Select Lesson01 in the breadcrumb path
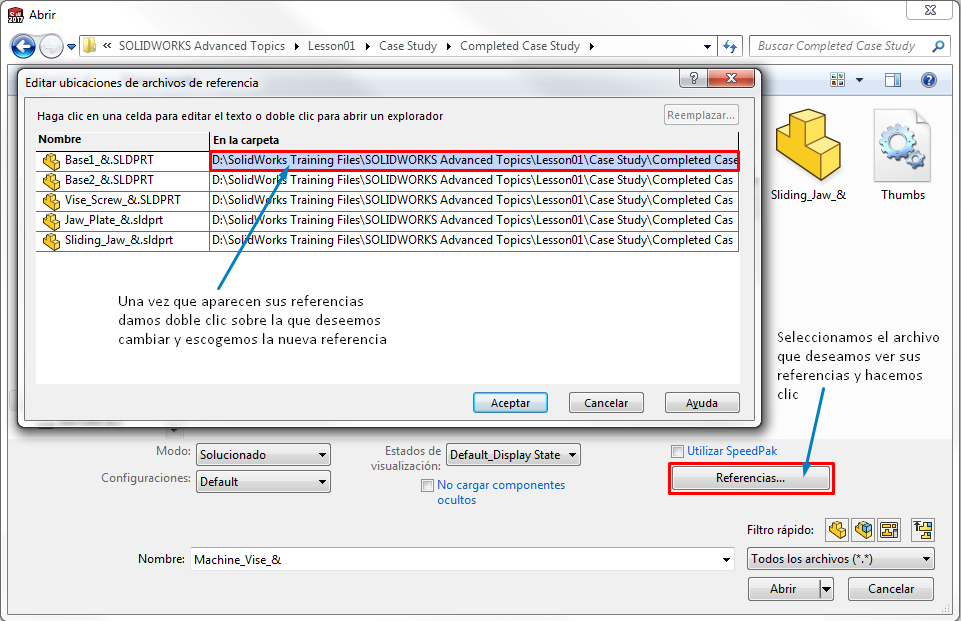Screen dimensions: 961x621 (332, 46)
